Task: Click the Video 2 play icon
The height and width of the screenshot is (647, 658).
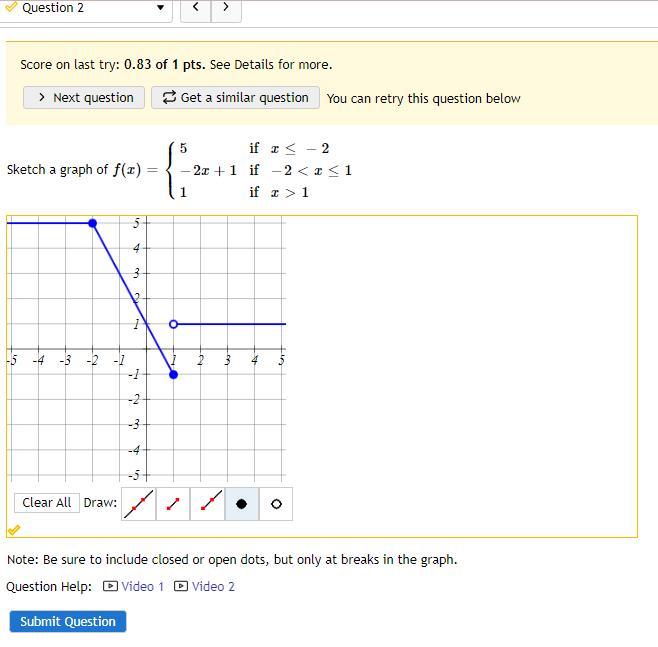Action: pyautogui.click(x=181, y=586)
